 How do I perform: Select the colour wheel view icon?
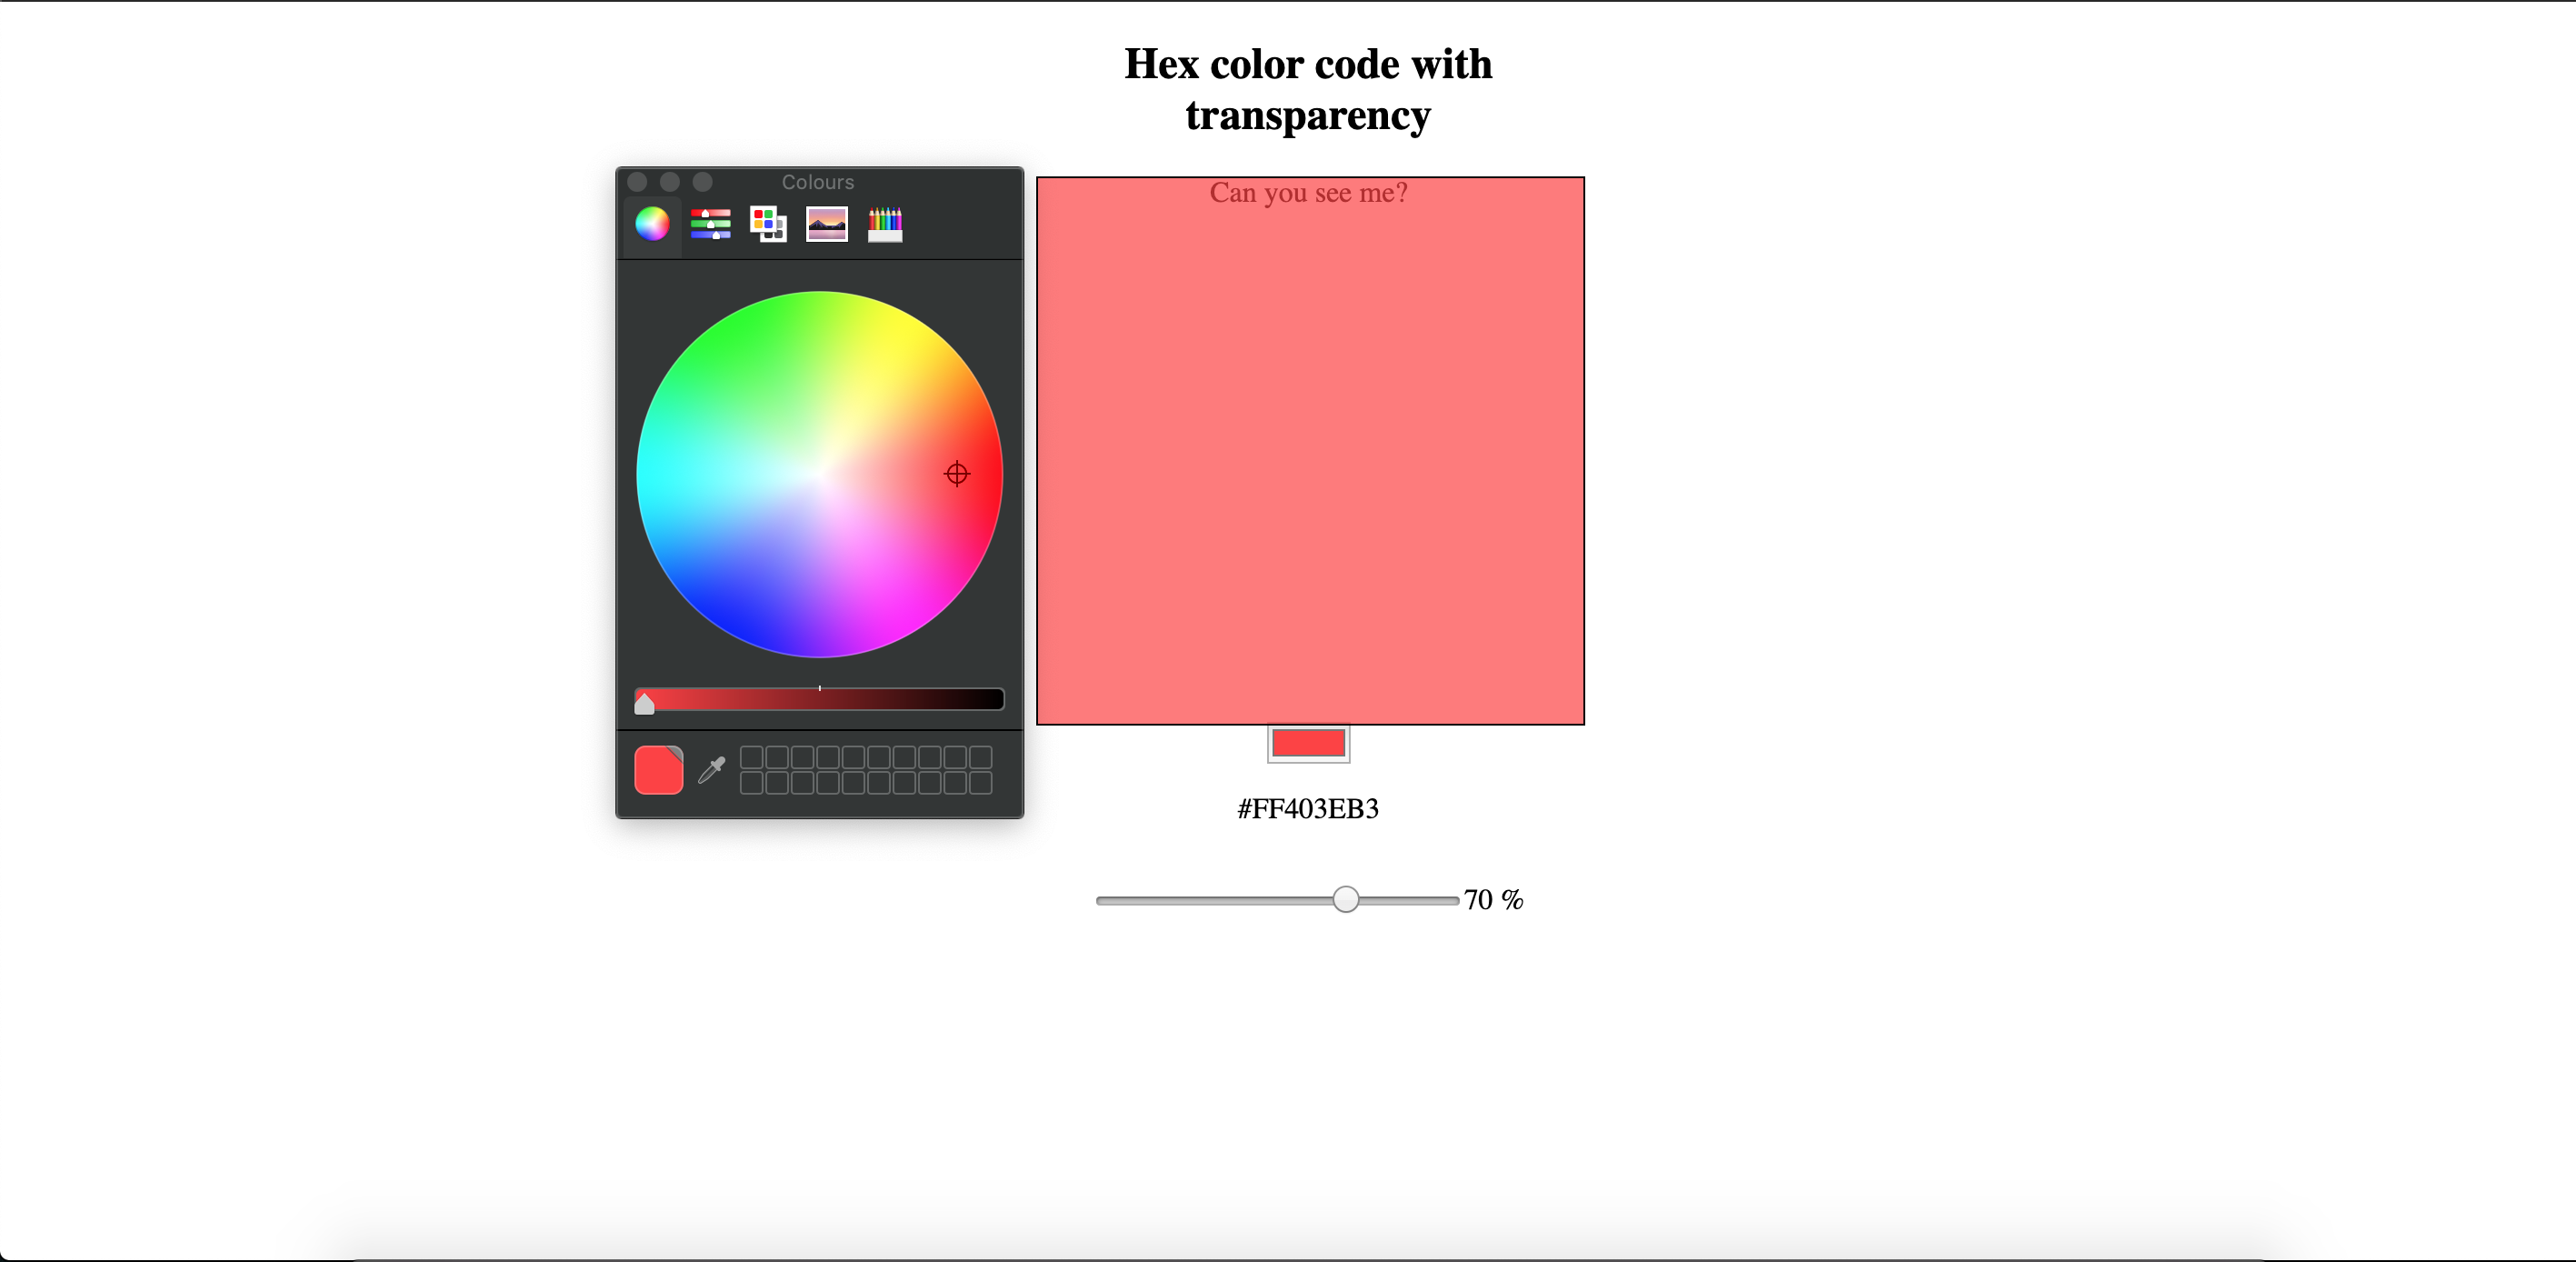(651, 224)
